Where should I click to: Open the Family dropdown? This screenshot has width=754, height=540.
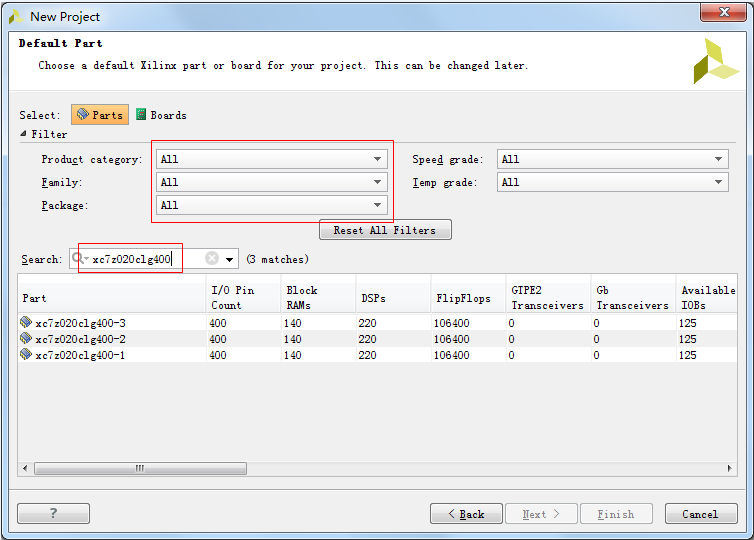pyautogui.click(x=270, y=182)
